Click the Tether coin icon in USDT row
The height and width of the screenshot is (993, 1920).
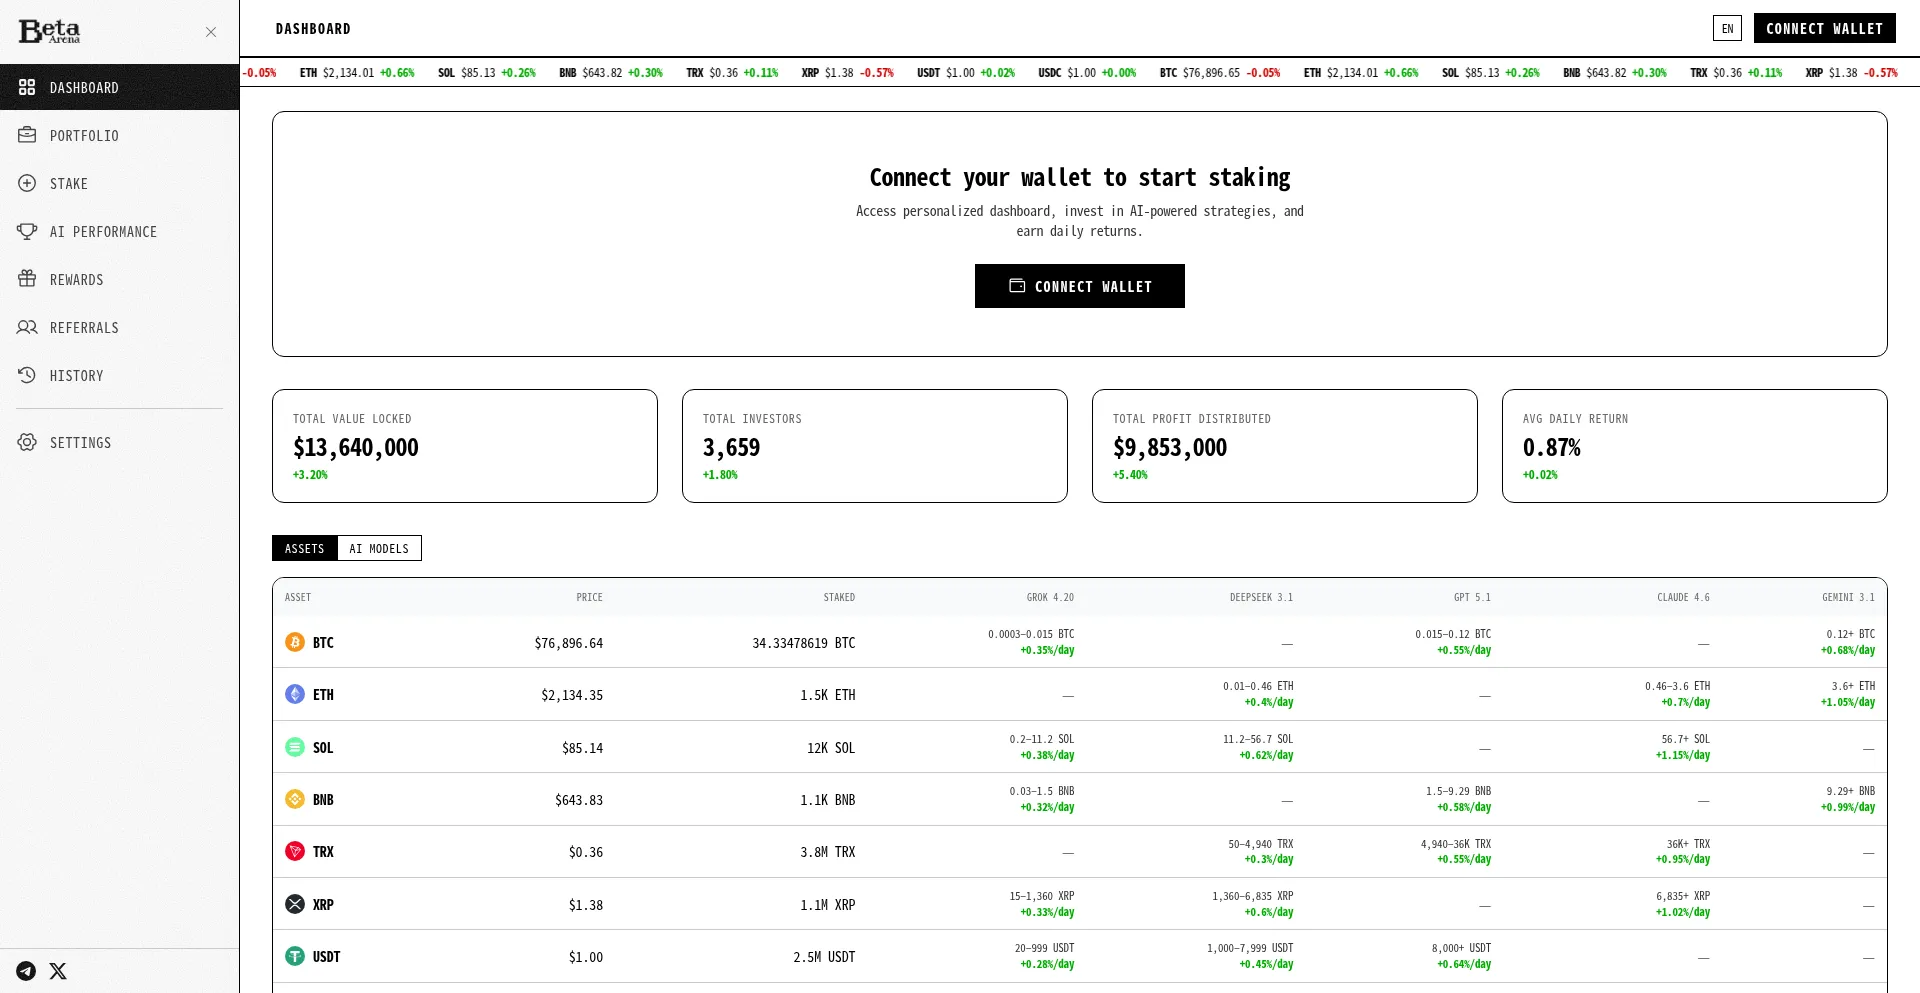point(295,956)
